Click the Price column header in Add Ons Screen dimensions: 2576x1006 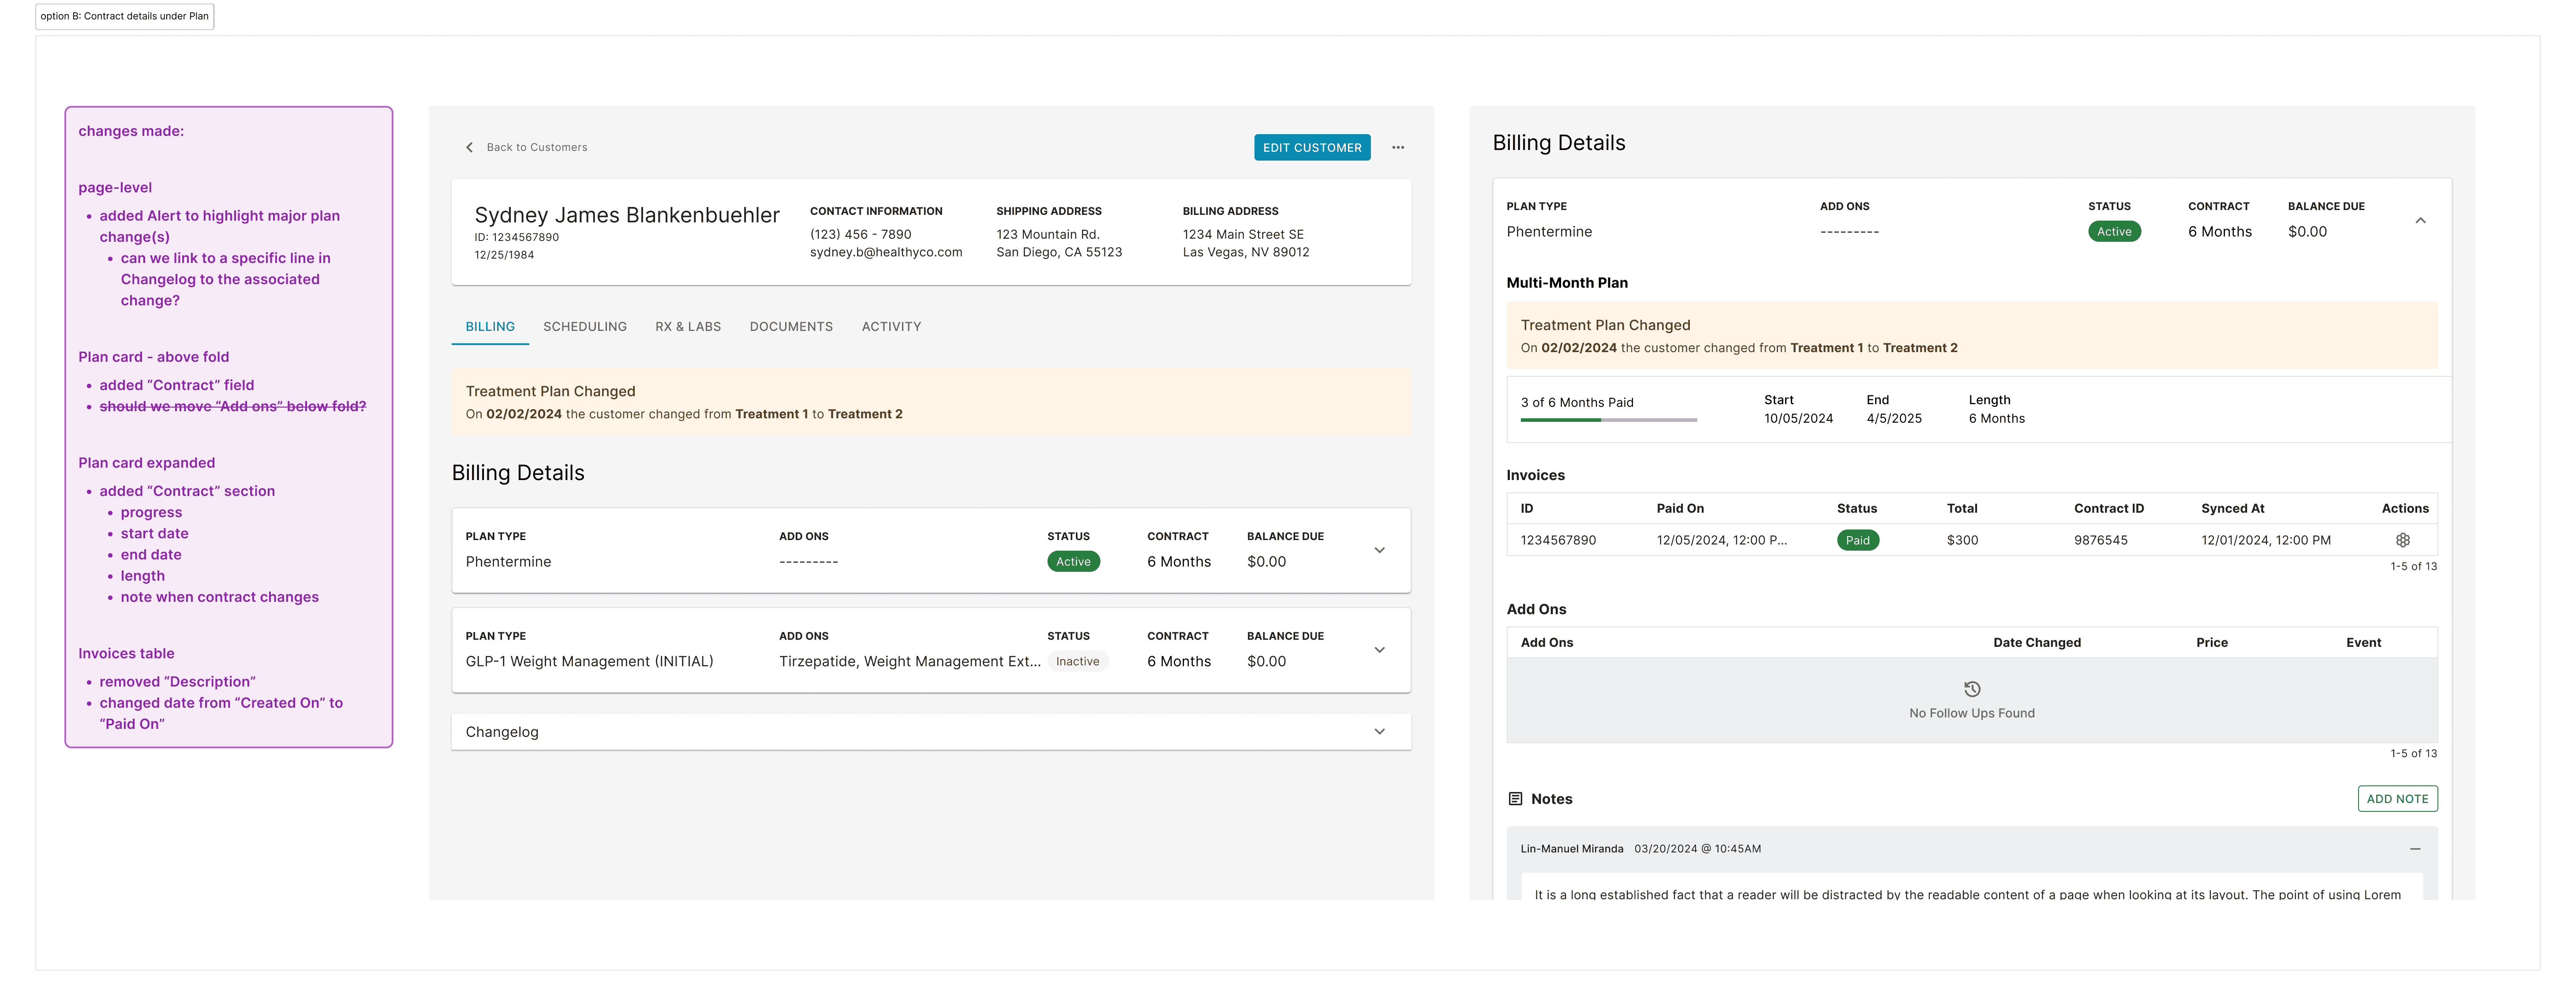pyautogui.click(x=2211, y=643)
